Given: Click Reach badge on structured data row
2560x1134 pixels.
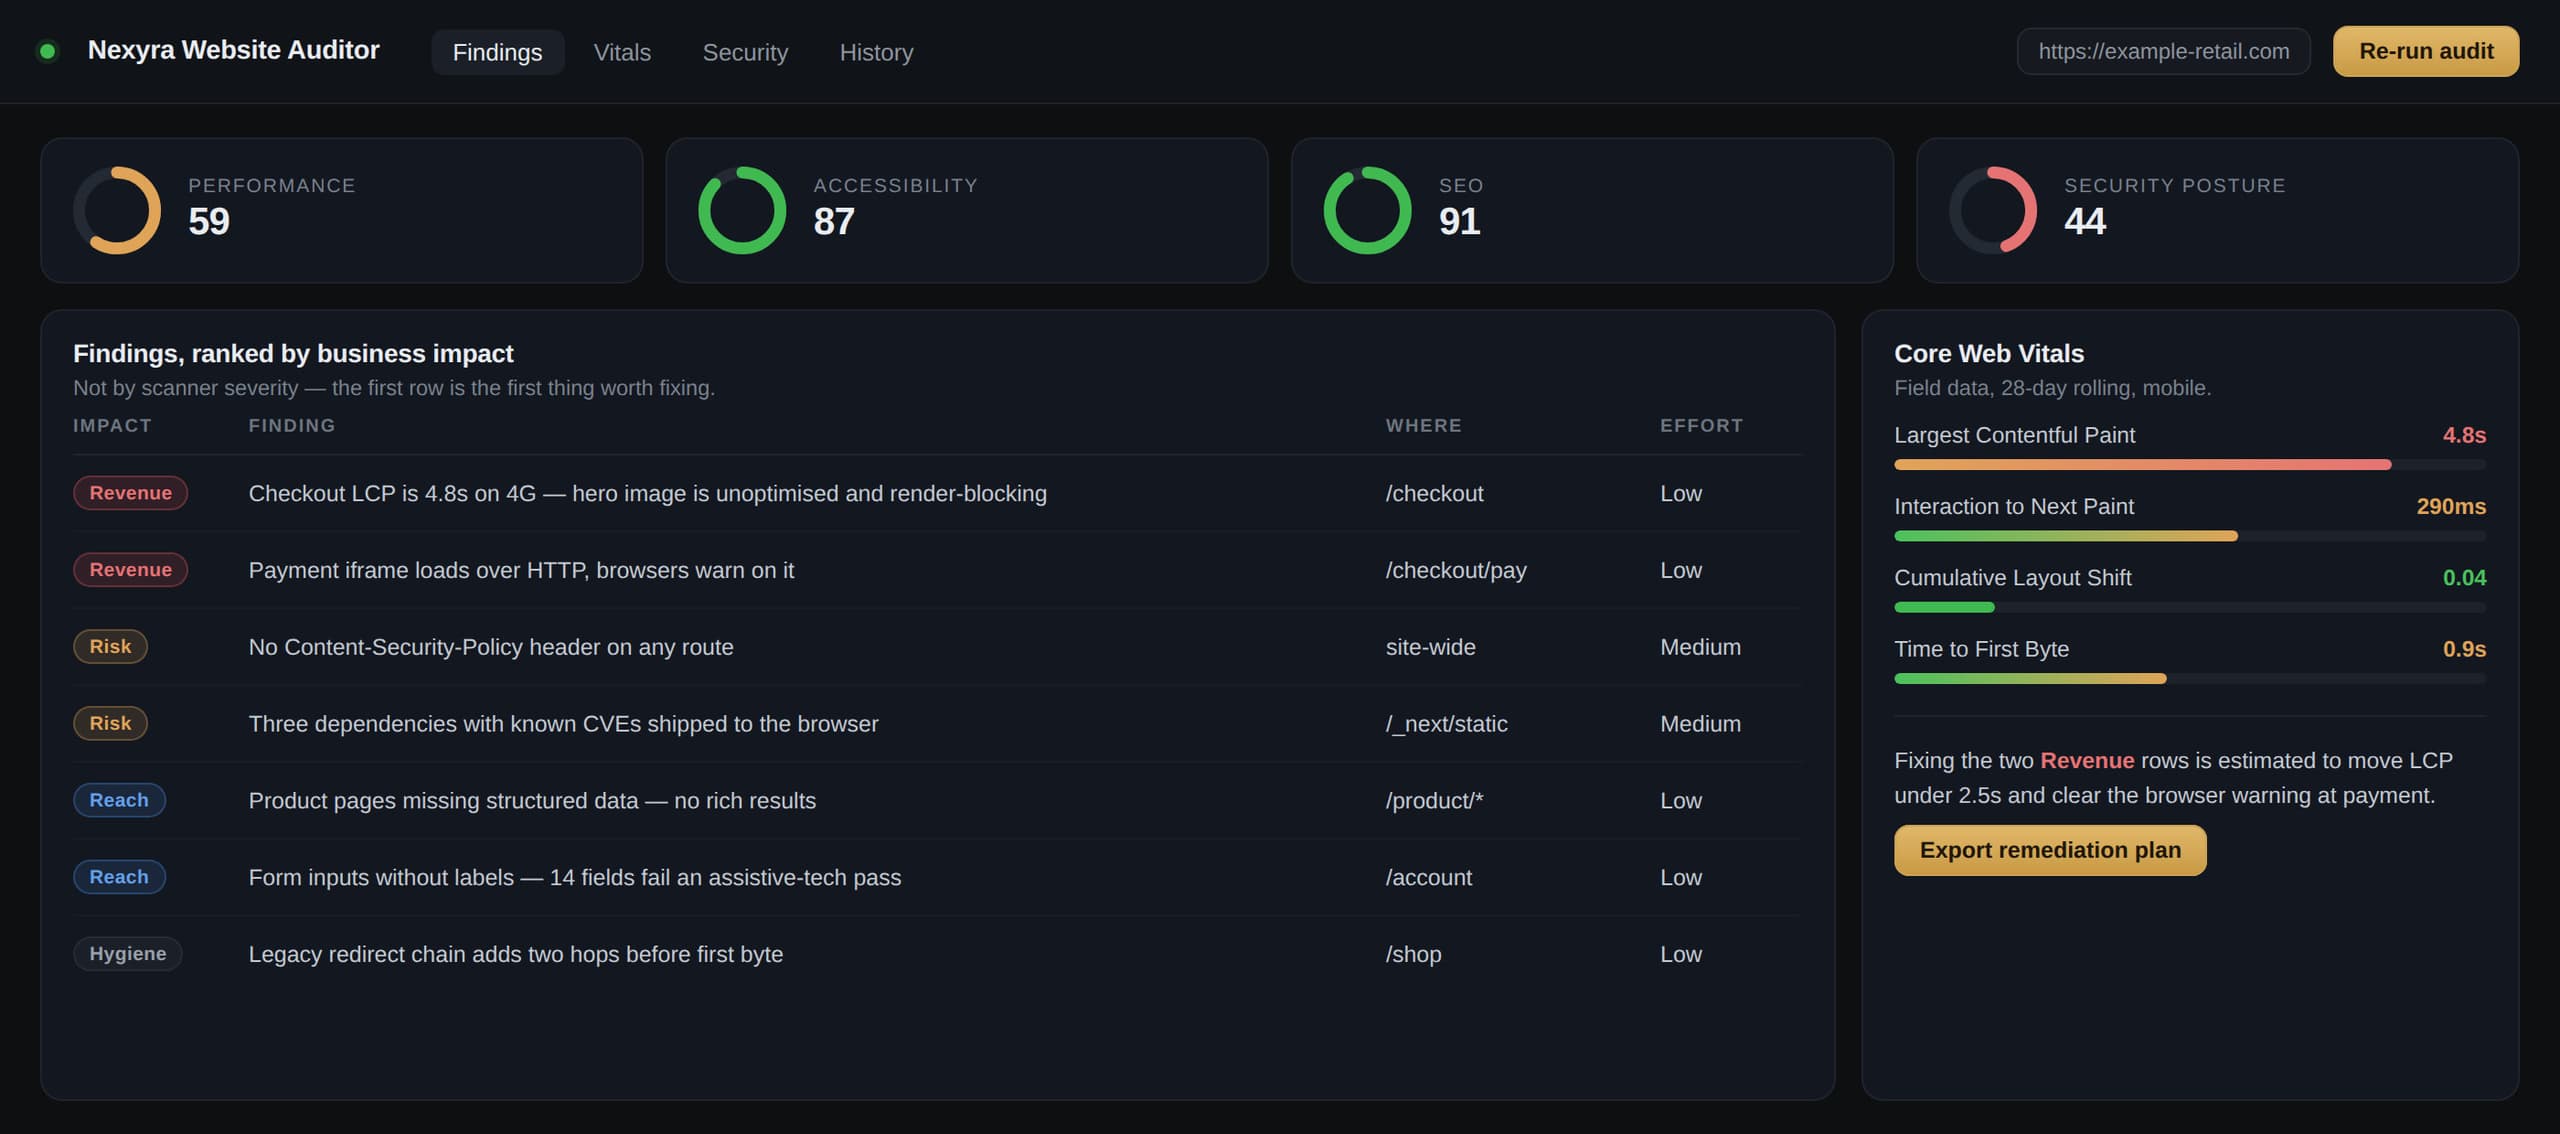Looking at the screenshot, I should [x=119, y=800].
